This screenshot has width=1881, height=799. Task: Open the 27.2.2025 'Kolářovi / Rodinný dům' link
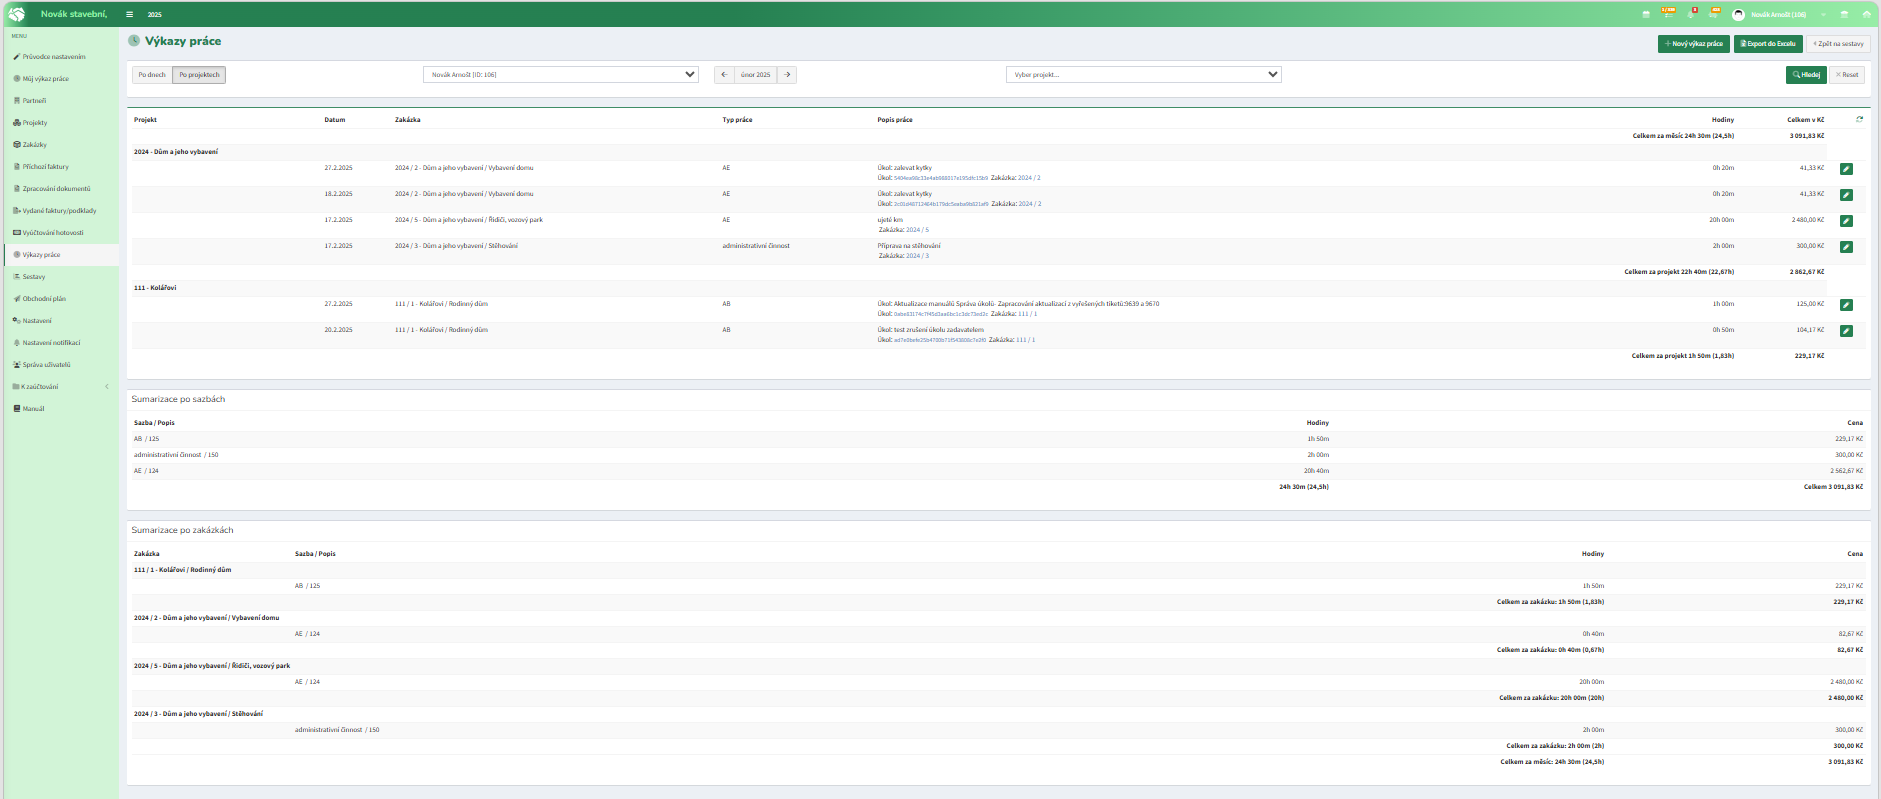(x=441, y=304)
